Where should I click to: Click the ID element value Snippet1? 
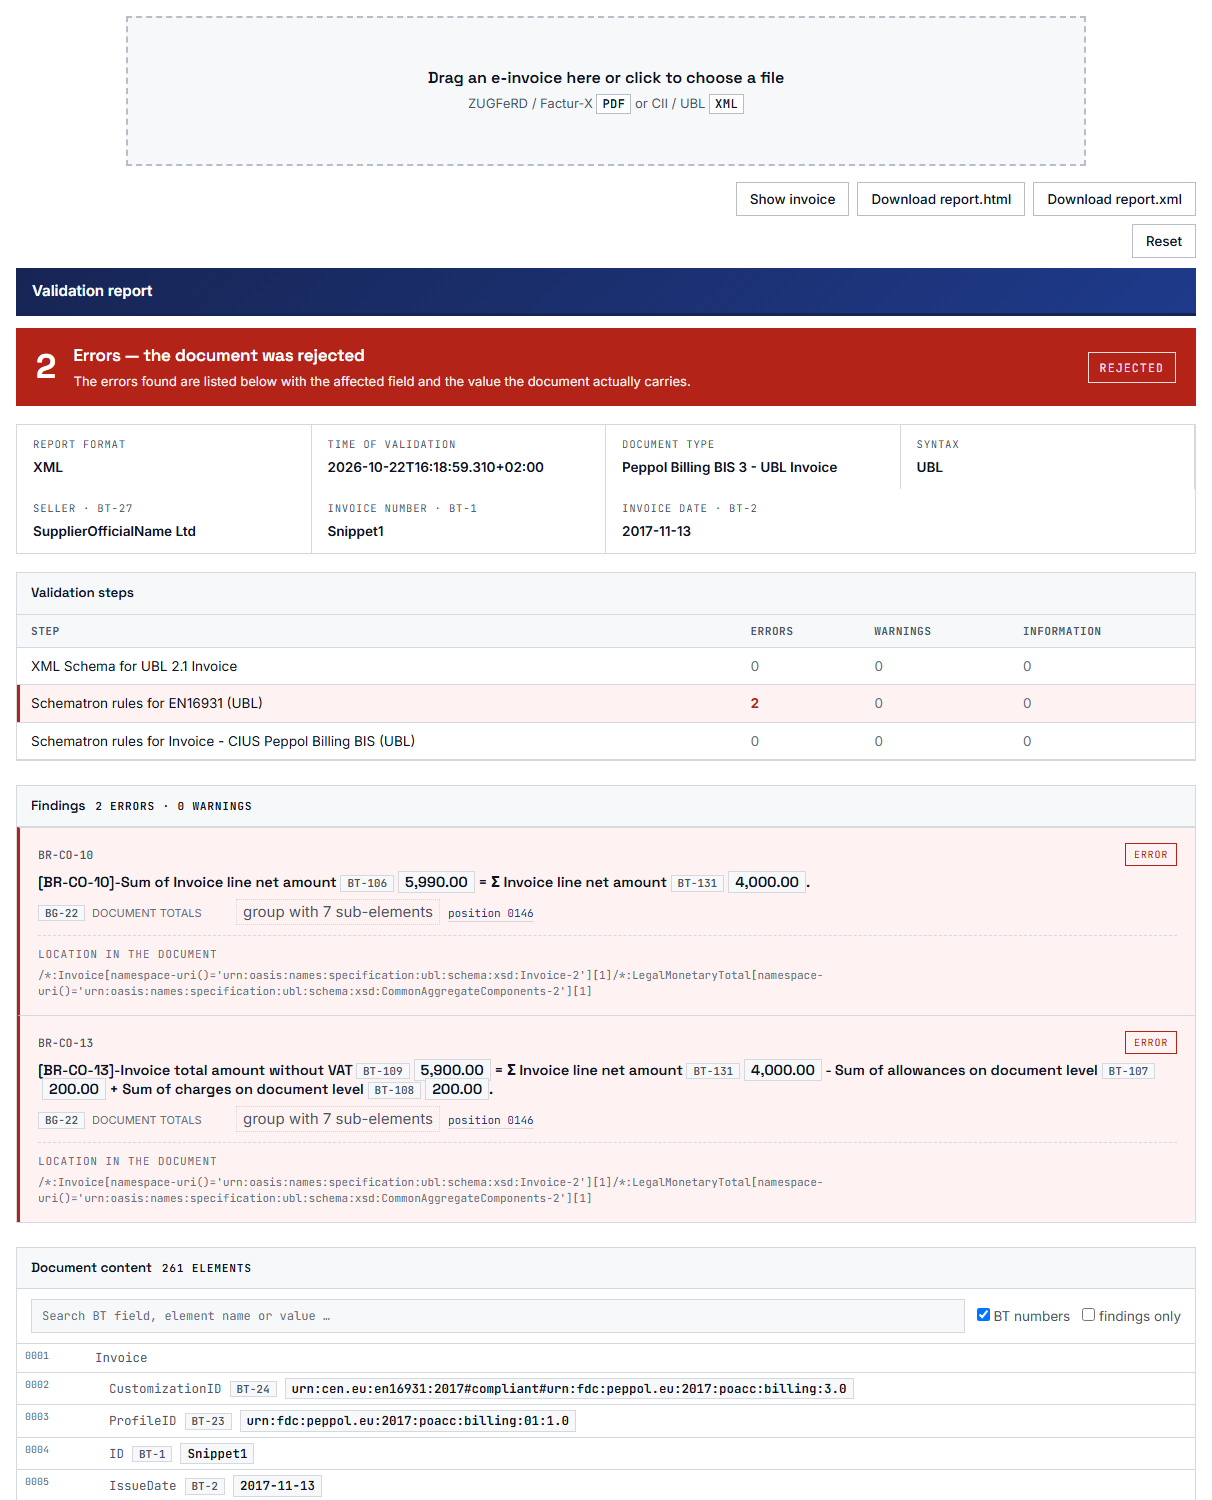click(217, 1454)
